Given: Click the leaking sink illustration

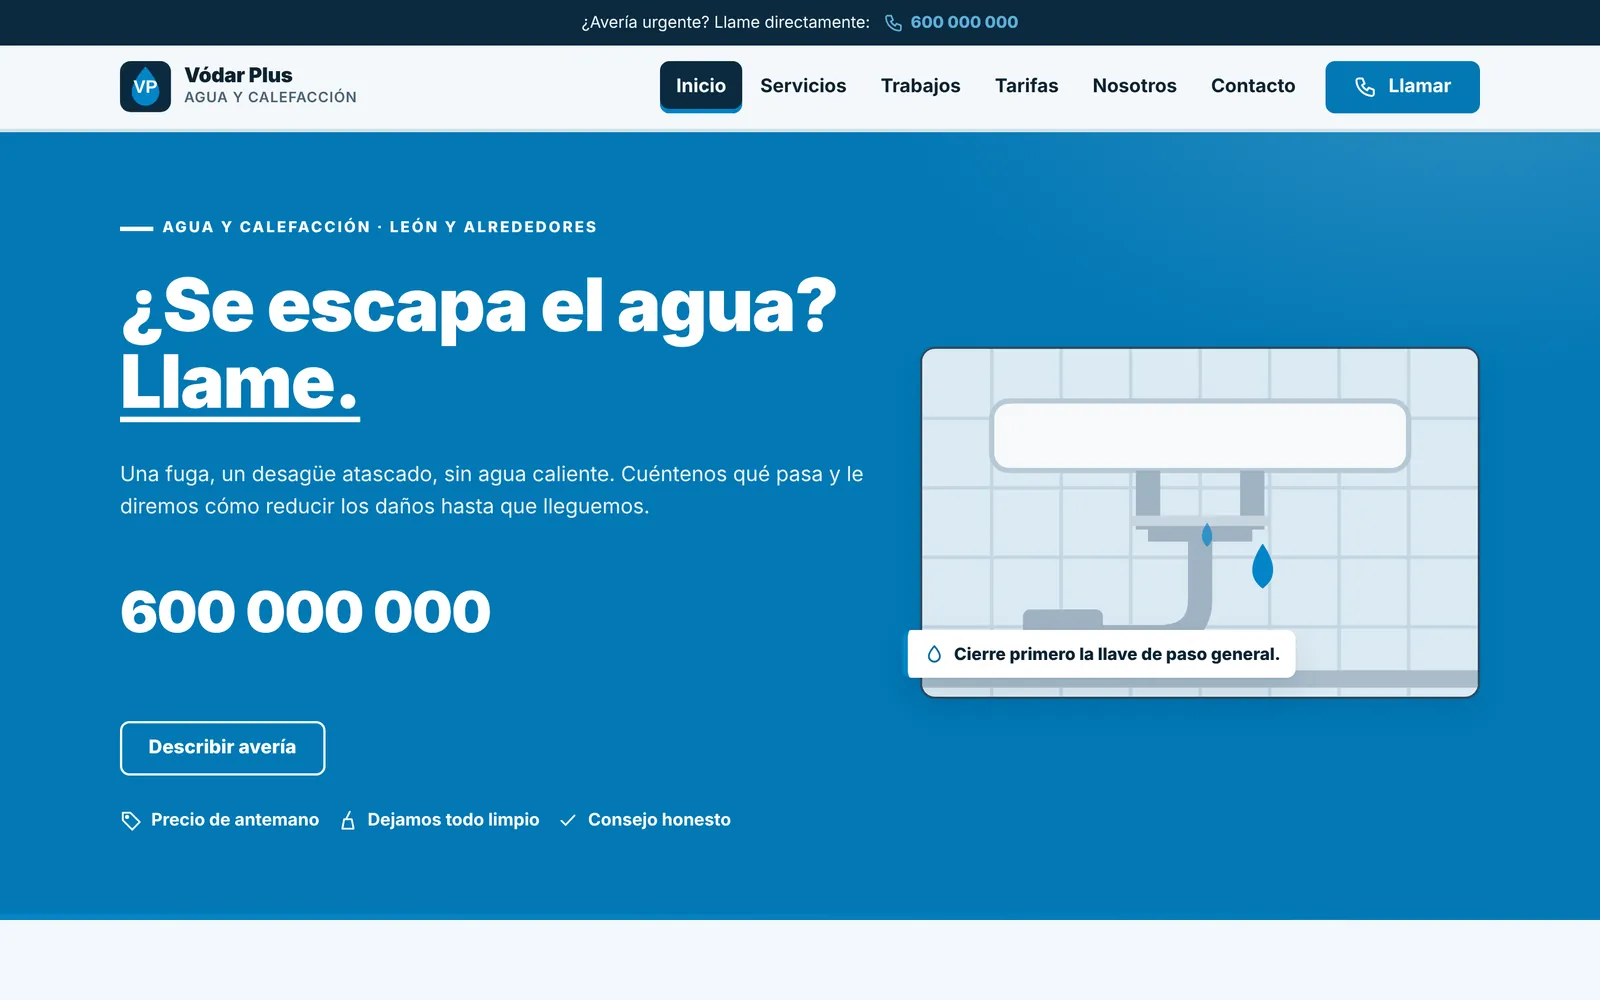Looking at the screenshot, I should (1200, 522).
